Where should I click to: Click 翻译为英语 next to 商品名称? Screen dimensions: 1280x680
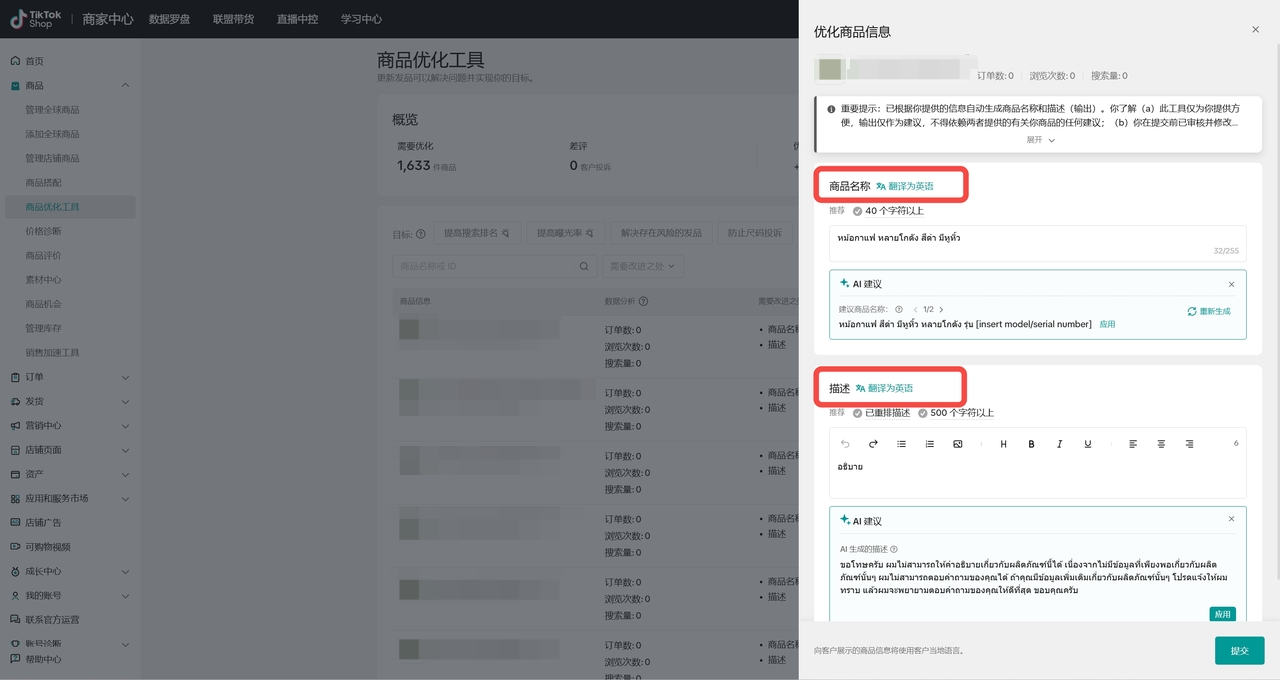(x=904, y=186)
